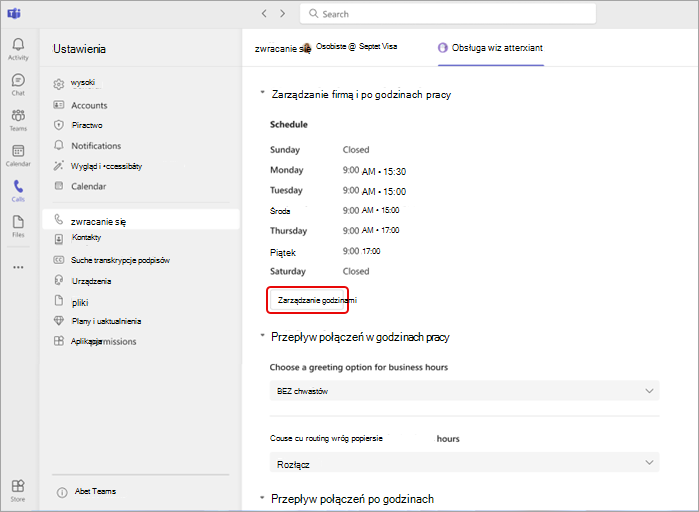This screenshot has height=512, width=699.
Task: Collapse Przepływ połączeń po godzinach section
Action: point(263,497)
